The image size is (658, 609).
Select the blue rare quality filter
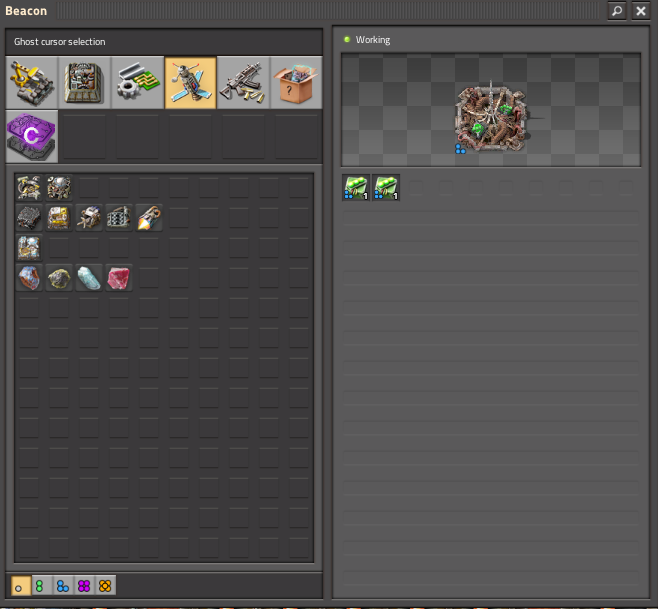[x=63, y=586]
